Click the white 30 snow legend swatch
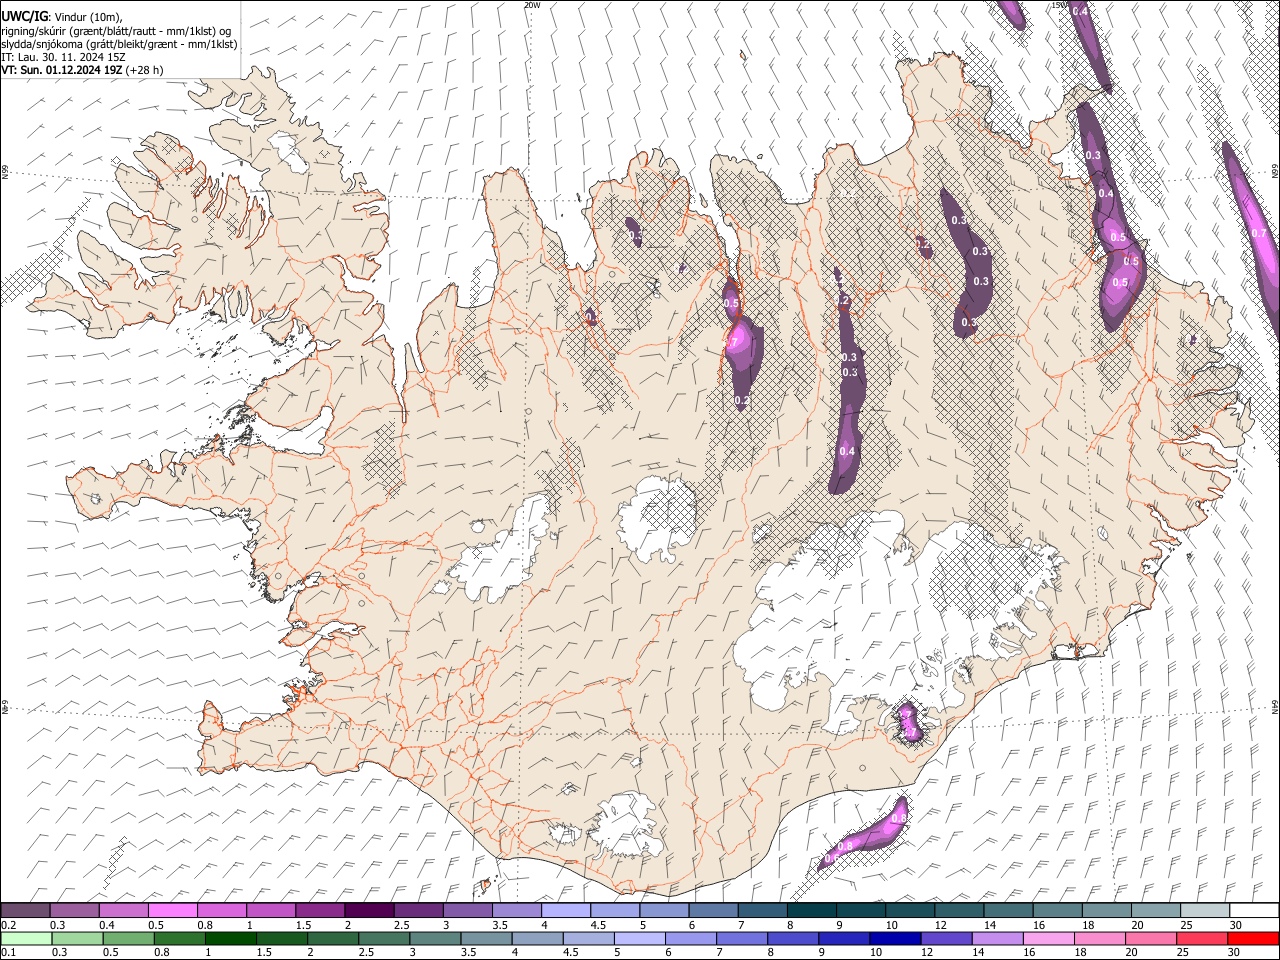This screenshot has height=960, width=1280. tap(1254, 911)
